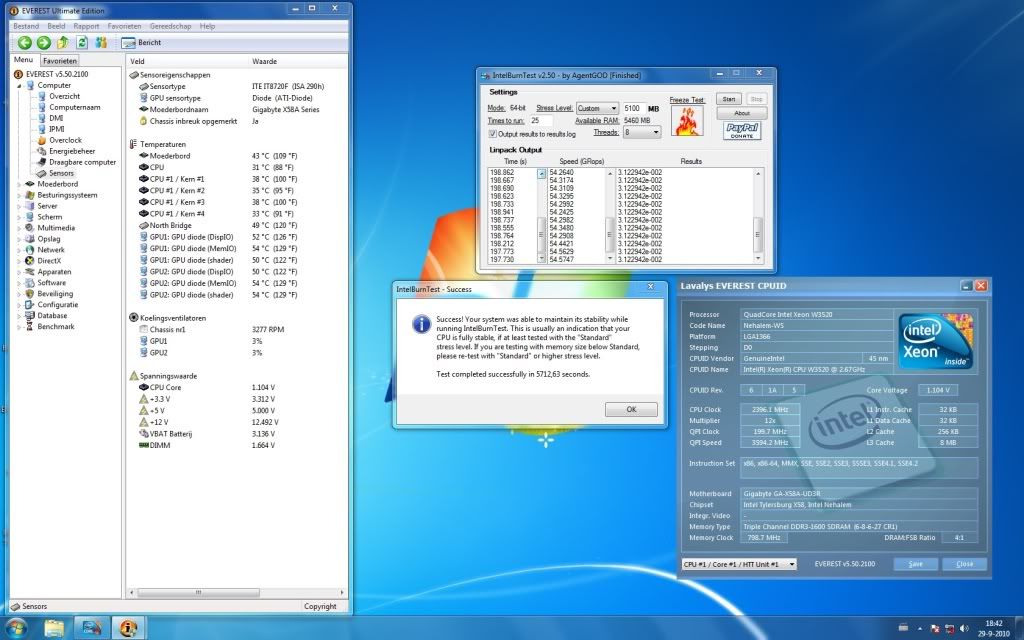Go up one level with the Up arrow icon
The image size is (1024, 640).
(63, 43)
